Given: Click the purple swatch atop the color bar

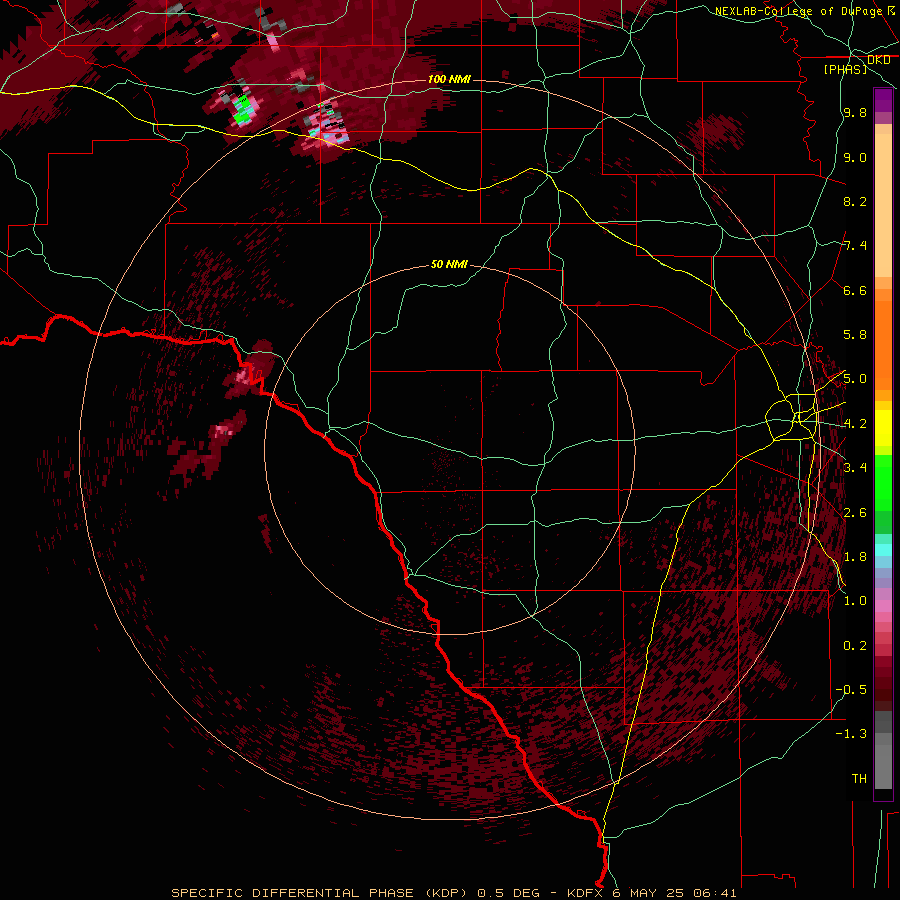Looking at the screenshot, I should (883, 100).
